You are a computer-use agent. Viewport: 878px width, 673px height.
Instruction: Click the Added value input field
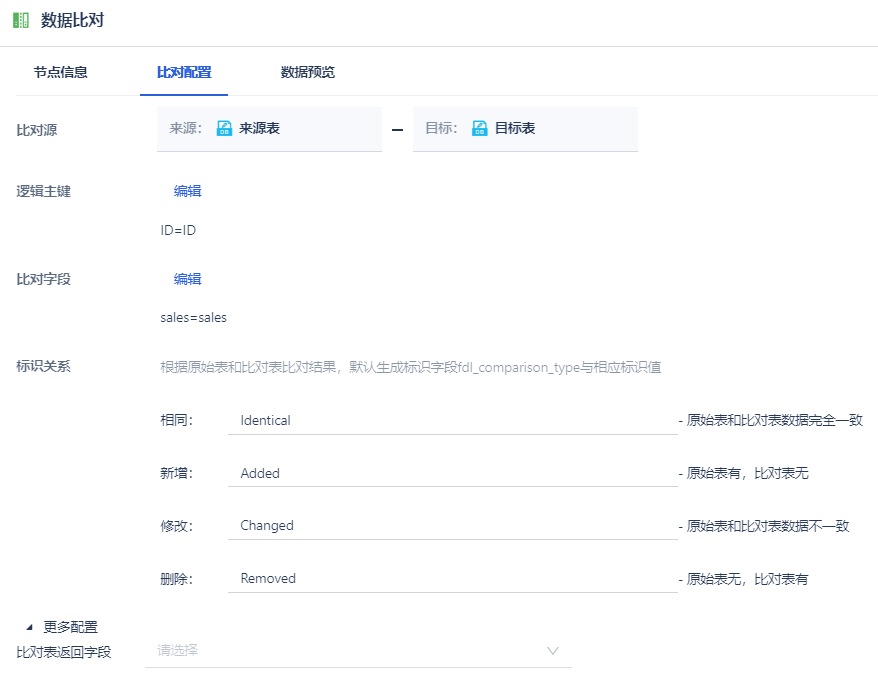coord(452,473)
